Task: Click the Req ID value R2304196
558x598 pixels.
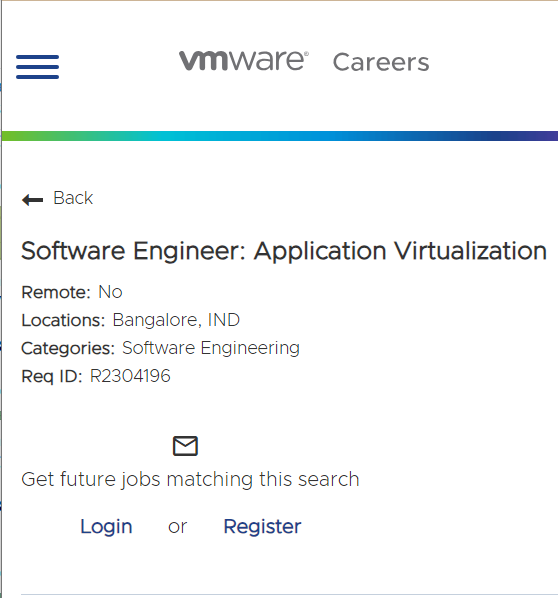Action: [x=130, y=376]
